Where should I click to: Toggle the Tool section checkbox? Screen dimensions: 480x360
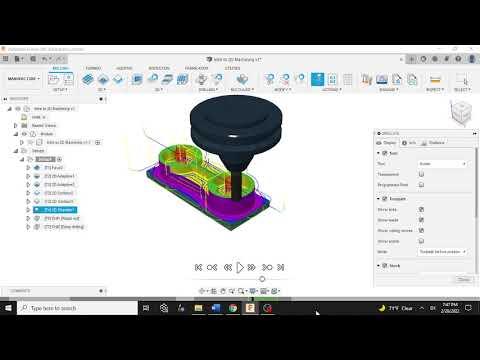tap(385, 153)
